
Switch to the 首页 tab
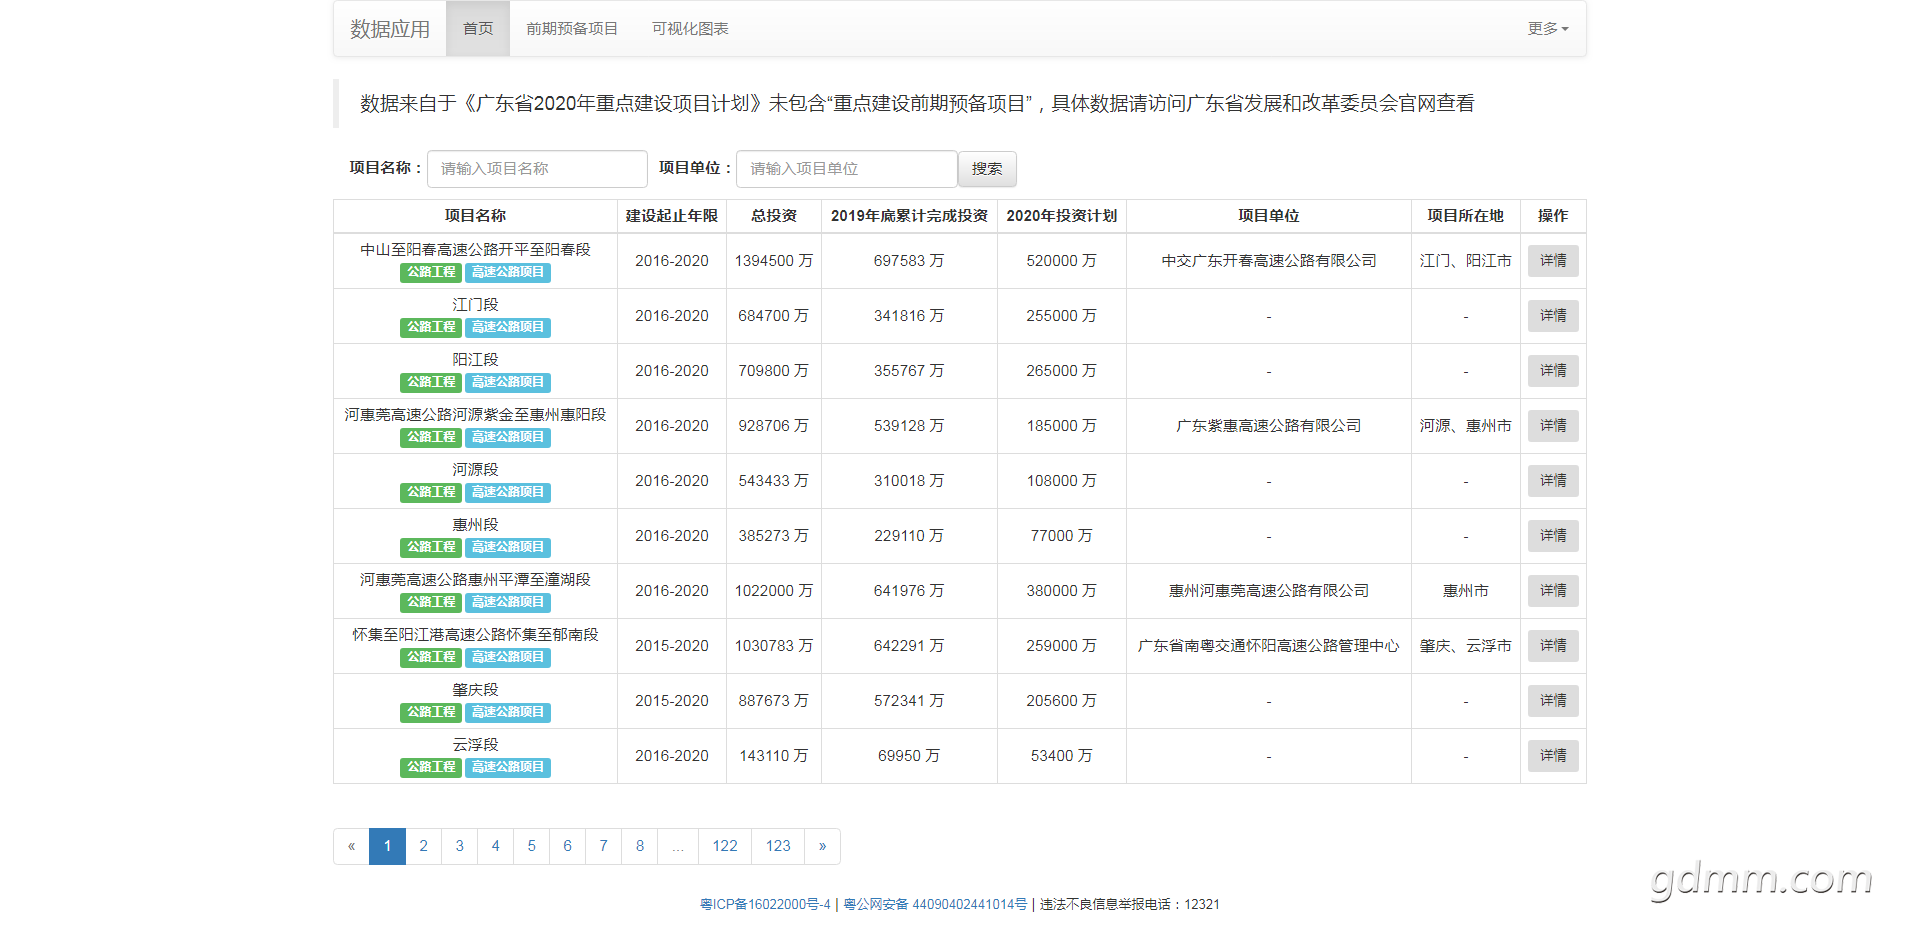tap(478, 29)
